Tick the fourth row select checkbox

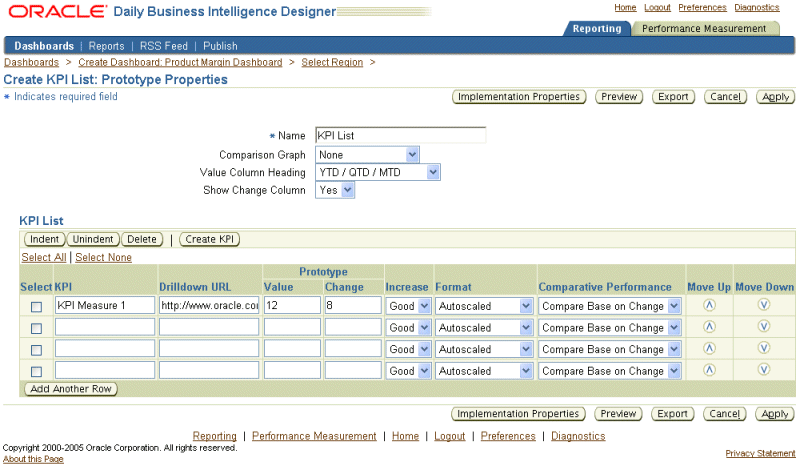coord(36,372)
